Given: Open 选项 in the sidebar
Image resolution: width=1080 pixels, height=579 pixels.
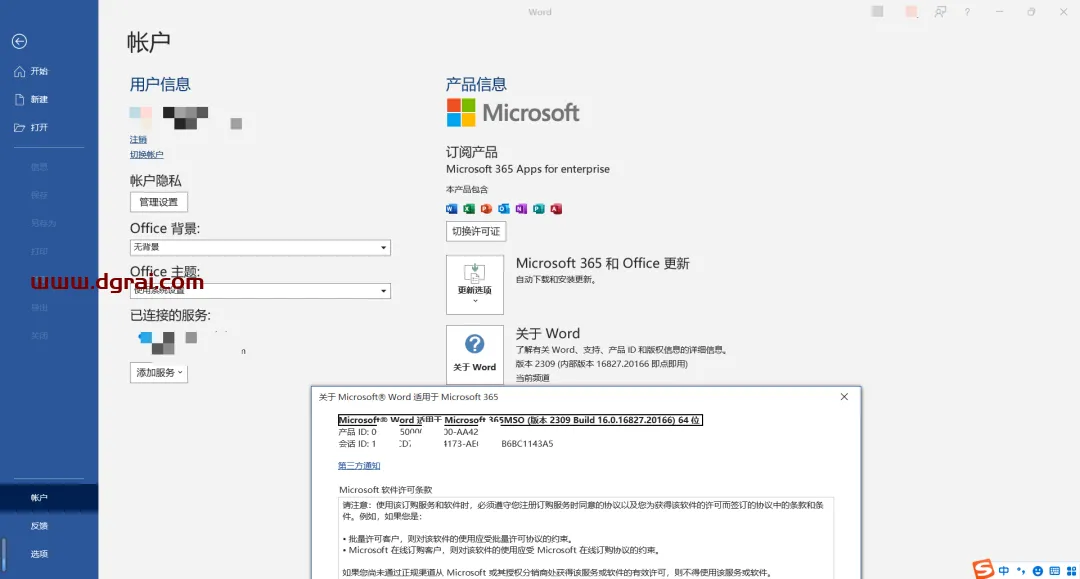Looking at the screenshot, I should (x=39, y=554).
